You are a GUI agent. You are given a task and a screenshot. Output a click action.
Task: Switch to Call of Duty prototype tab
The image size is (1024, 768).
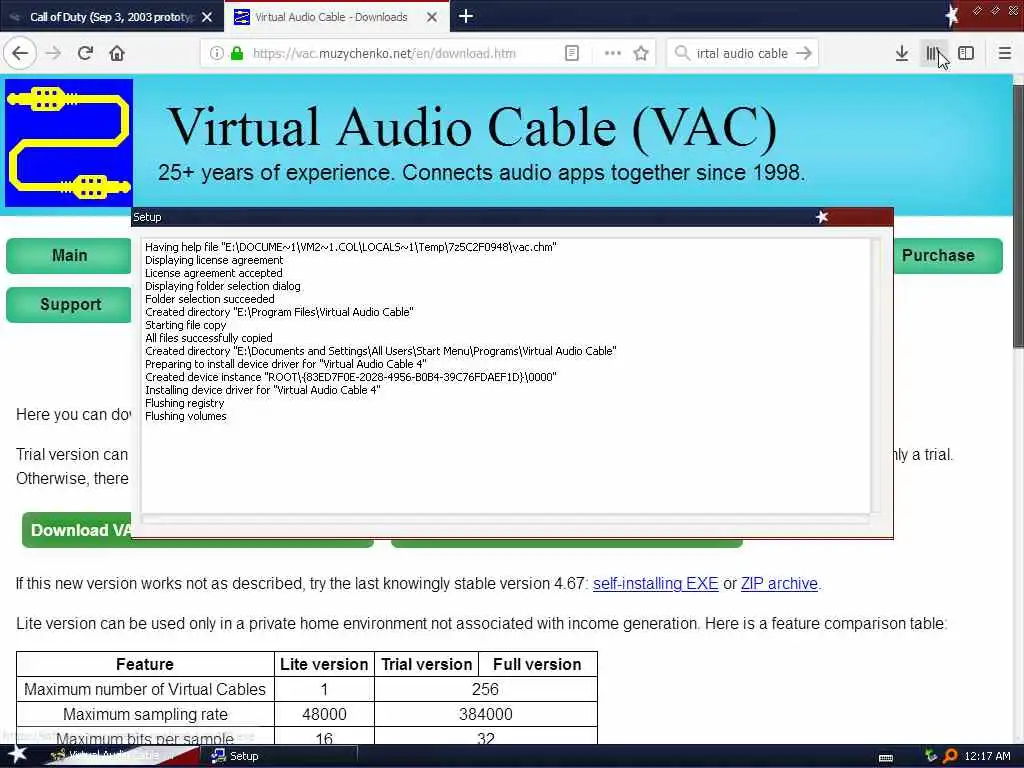pyautogui.click(x=111, y=17)
